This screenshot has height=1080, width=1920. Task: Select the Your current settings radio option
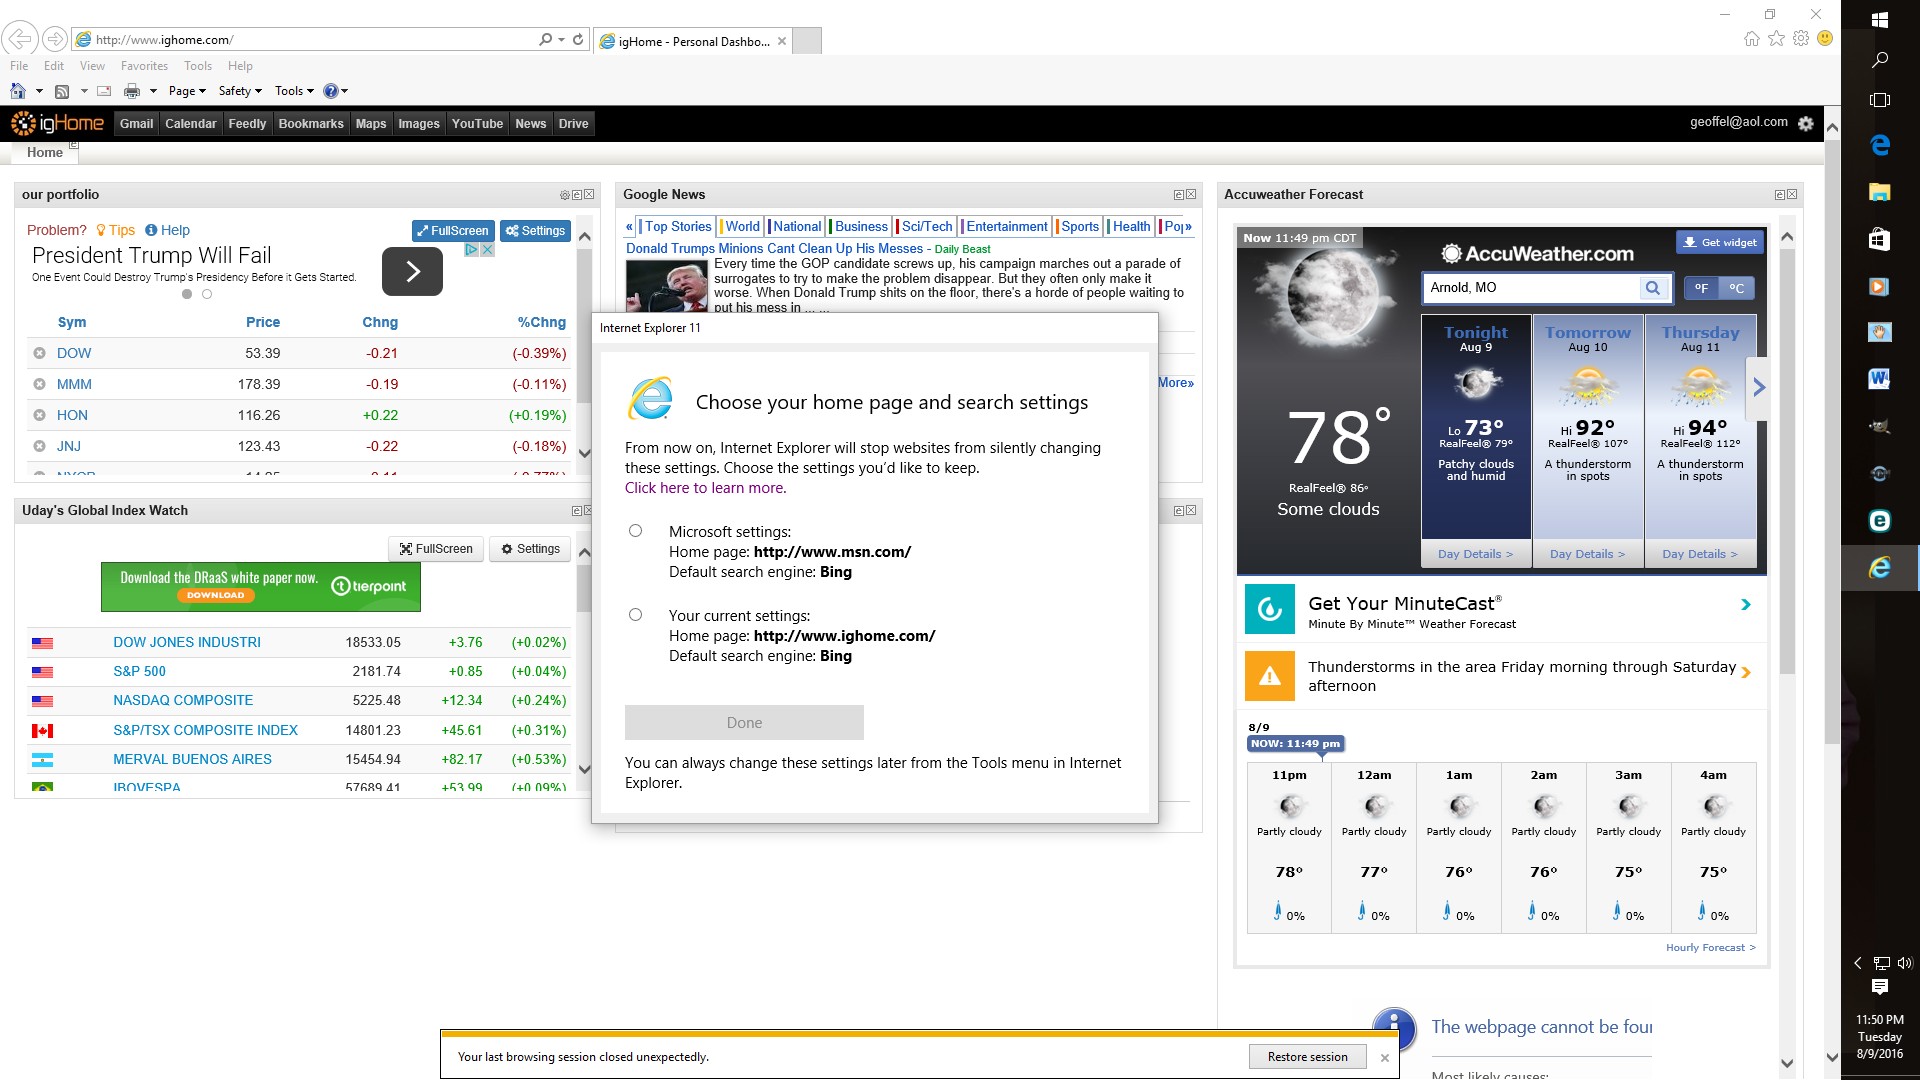pos(635,615)
